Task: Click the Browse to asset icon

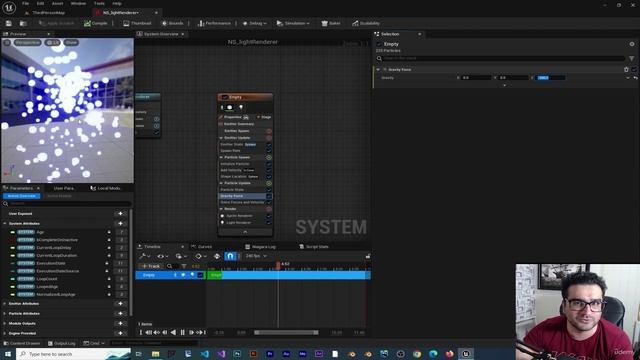Action: [x=23, y=23]
